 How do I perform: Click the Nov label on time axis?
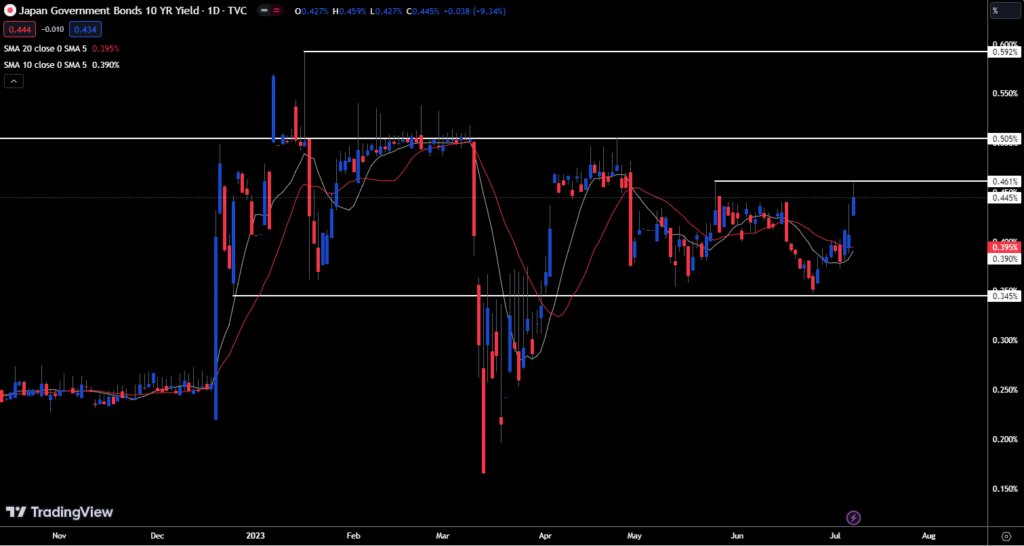point(59,535)
